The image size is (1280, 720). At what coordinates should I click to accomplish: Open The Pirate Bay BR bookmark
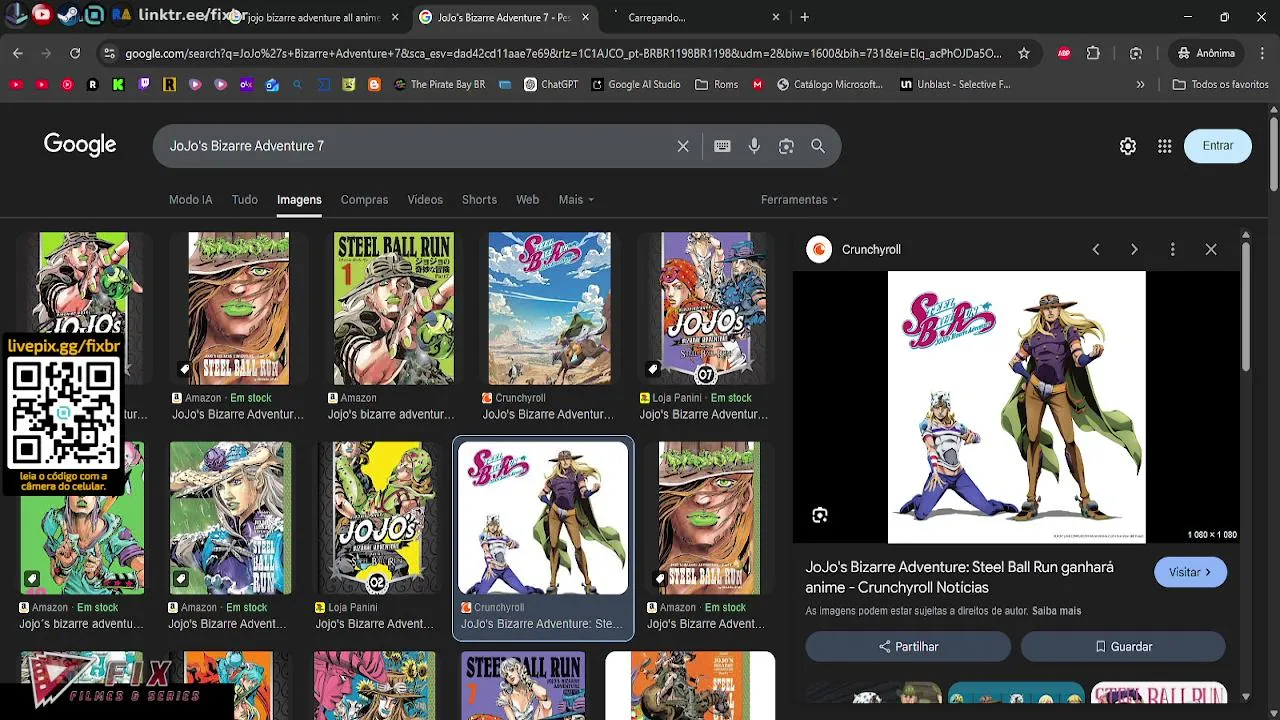(440, 85)
